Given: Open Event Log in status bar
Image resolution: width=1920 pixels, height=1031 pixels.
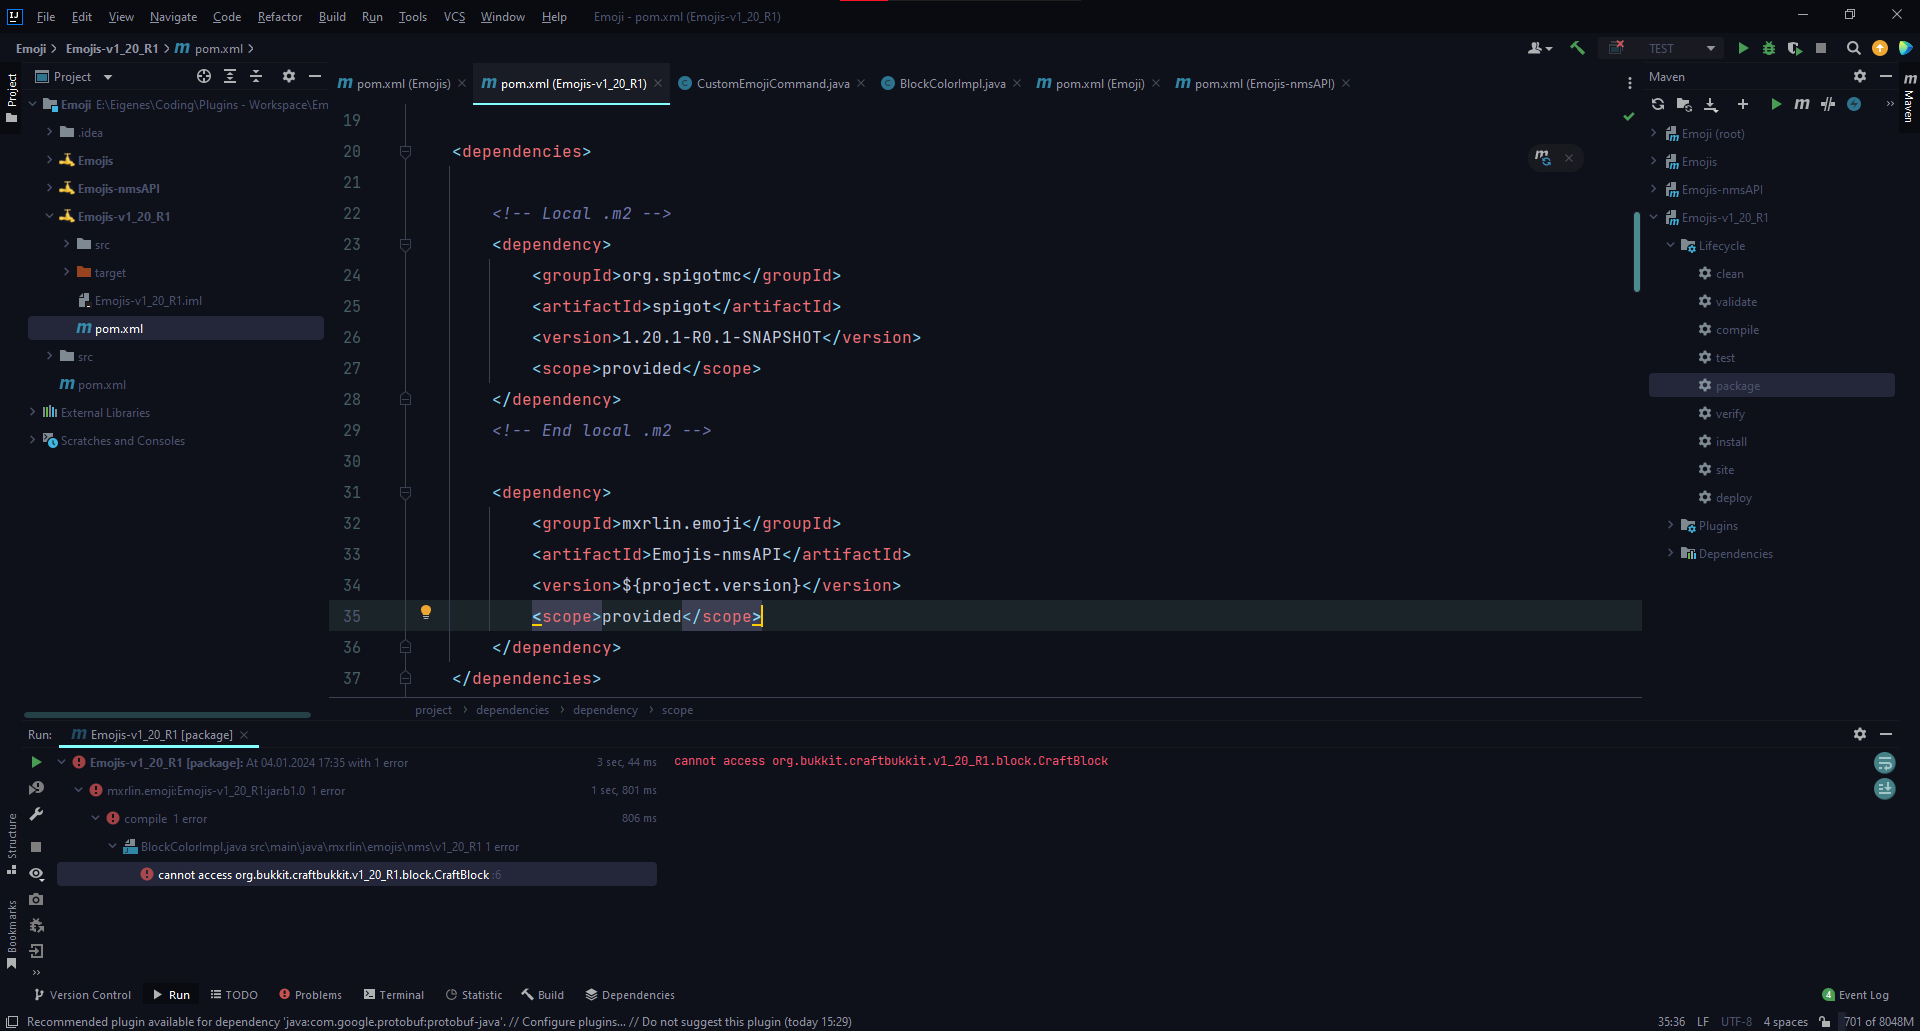Looking at the screenshot, I should point(1856,995).
